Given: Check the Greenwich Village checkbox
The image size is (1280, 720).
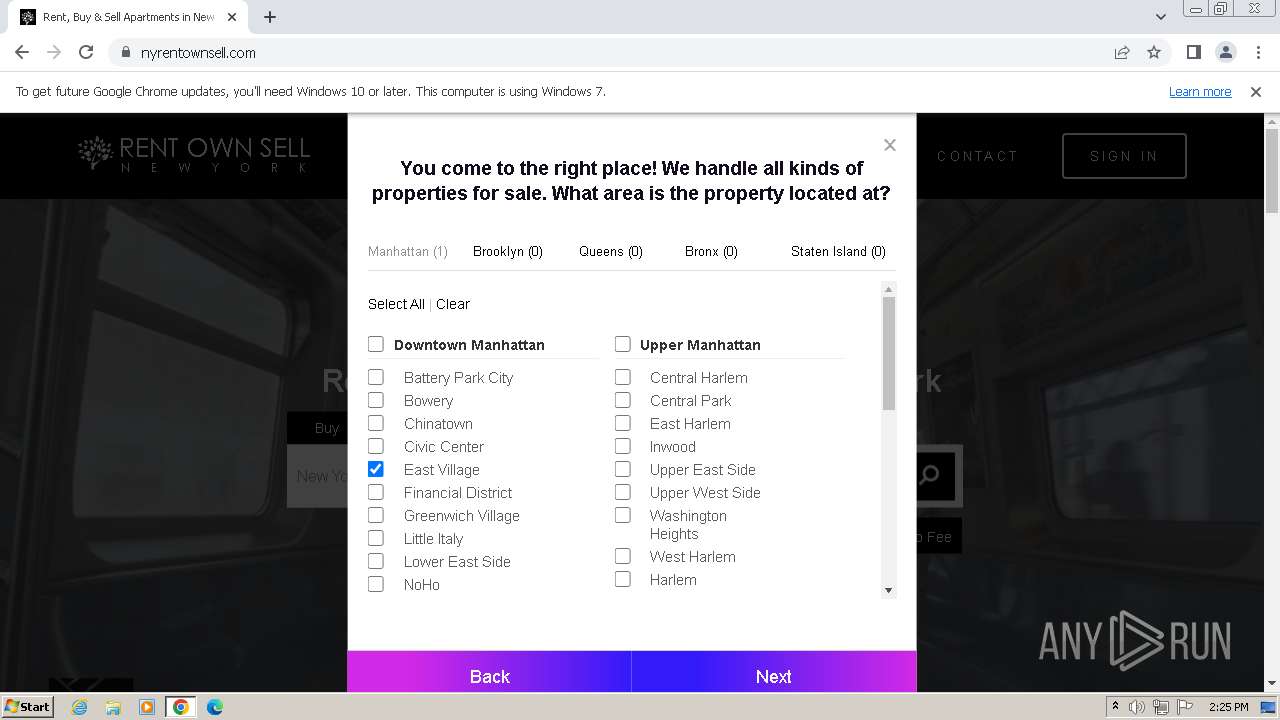Looking at the screenshot, I should coord(376,515).
